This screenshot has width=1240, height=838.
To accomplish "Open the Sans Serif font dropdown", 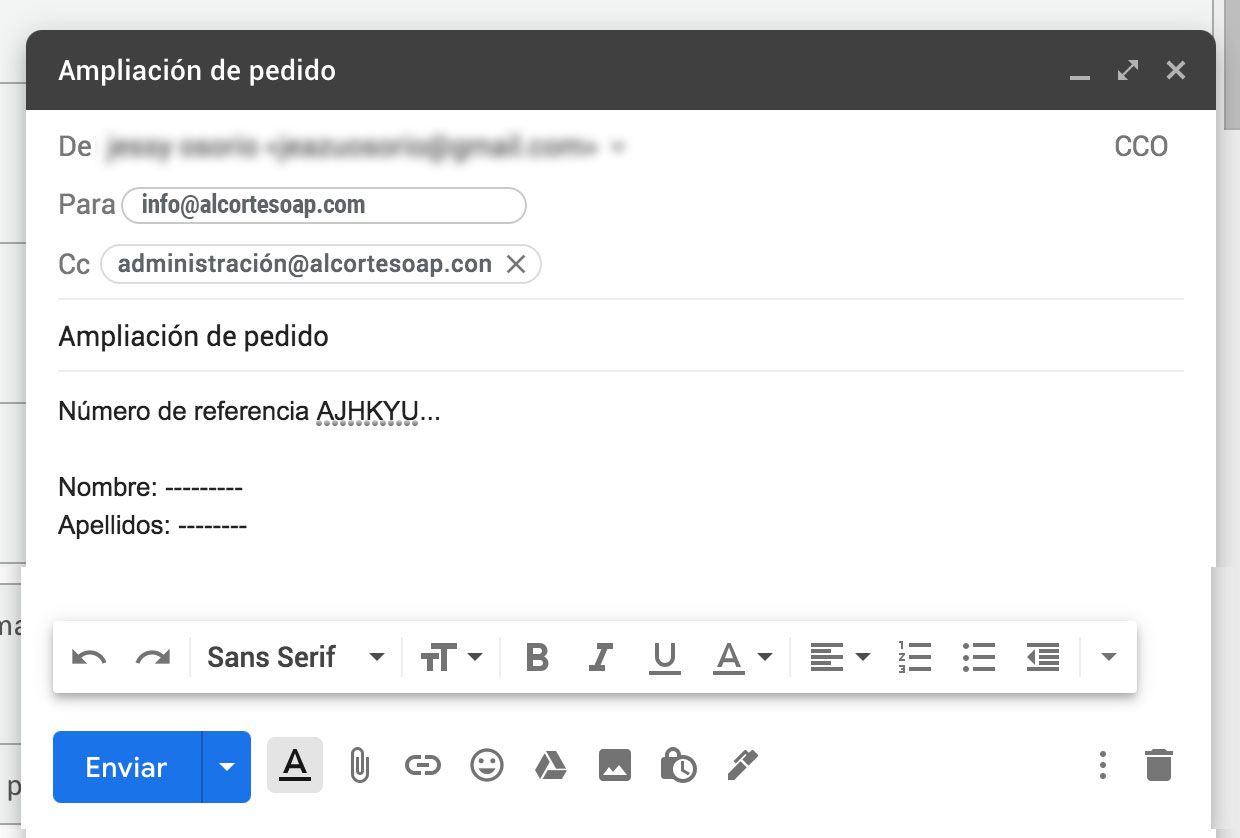I will point(296,657).
